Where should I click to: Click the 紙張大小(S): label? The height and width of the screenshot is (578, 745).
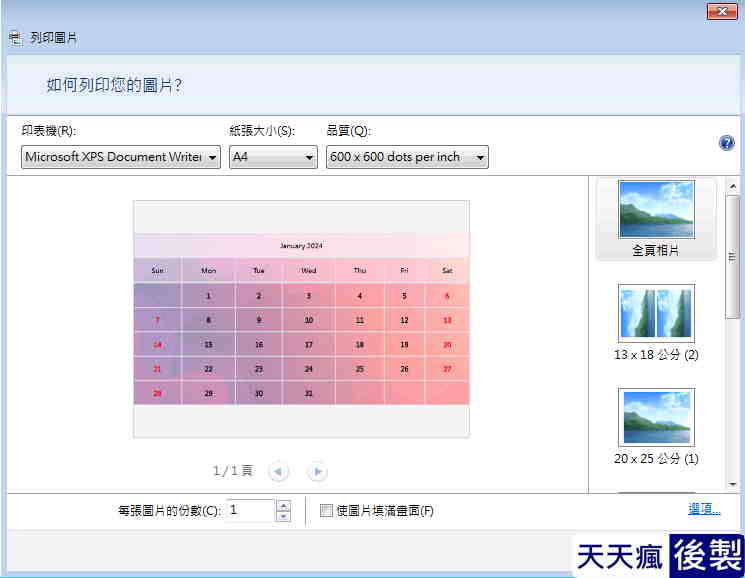click(262, 131)
